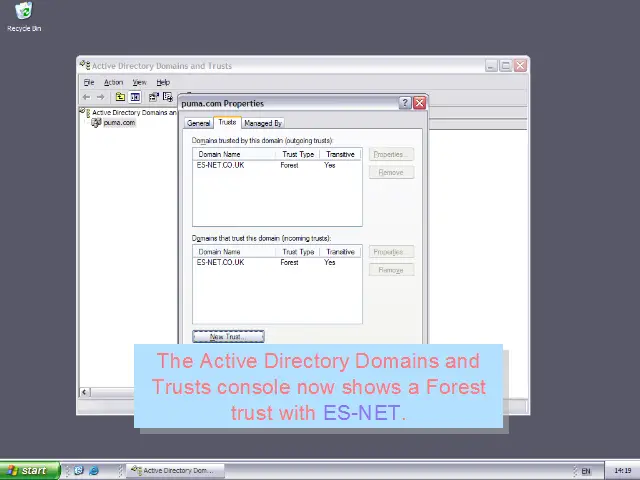
Task: Click the taskbar clock showing 14:19
Action: click(x=622, y=471)
